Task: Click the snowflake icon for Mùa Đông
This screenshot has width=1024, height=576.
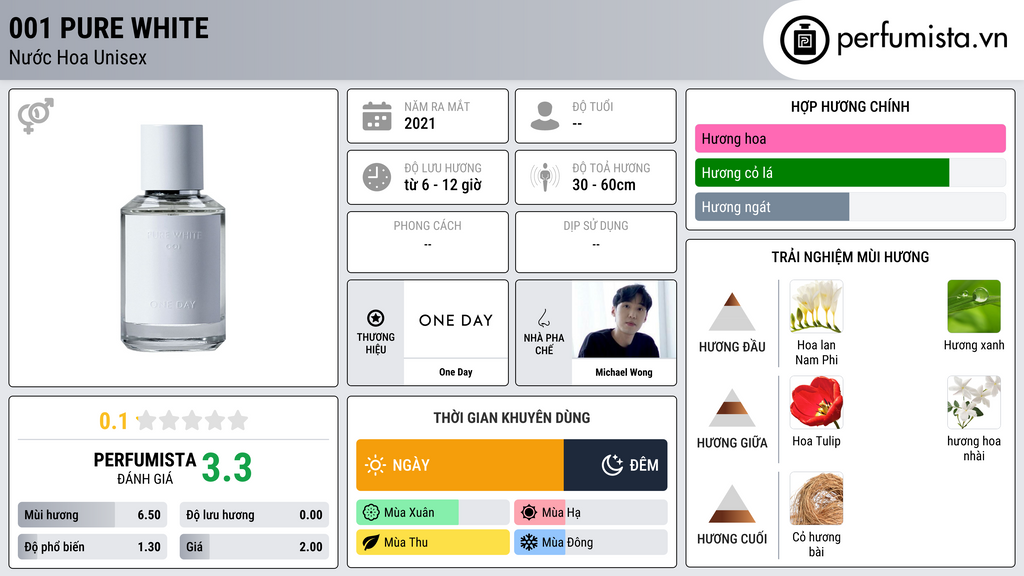Action: (x=529, y=542)
